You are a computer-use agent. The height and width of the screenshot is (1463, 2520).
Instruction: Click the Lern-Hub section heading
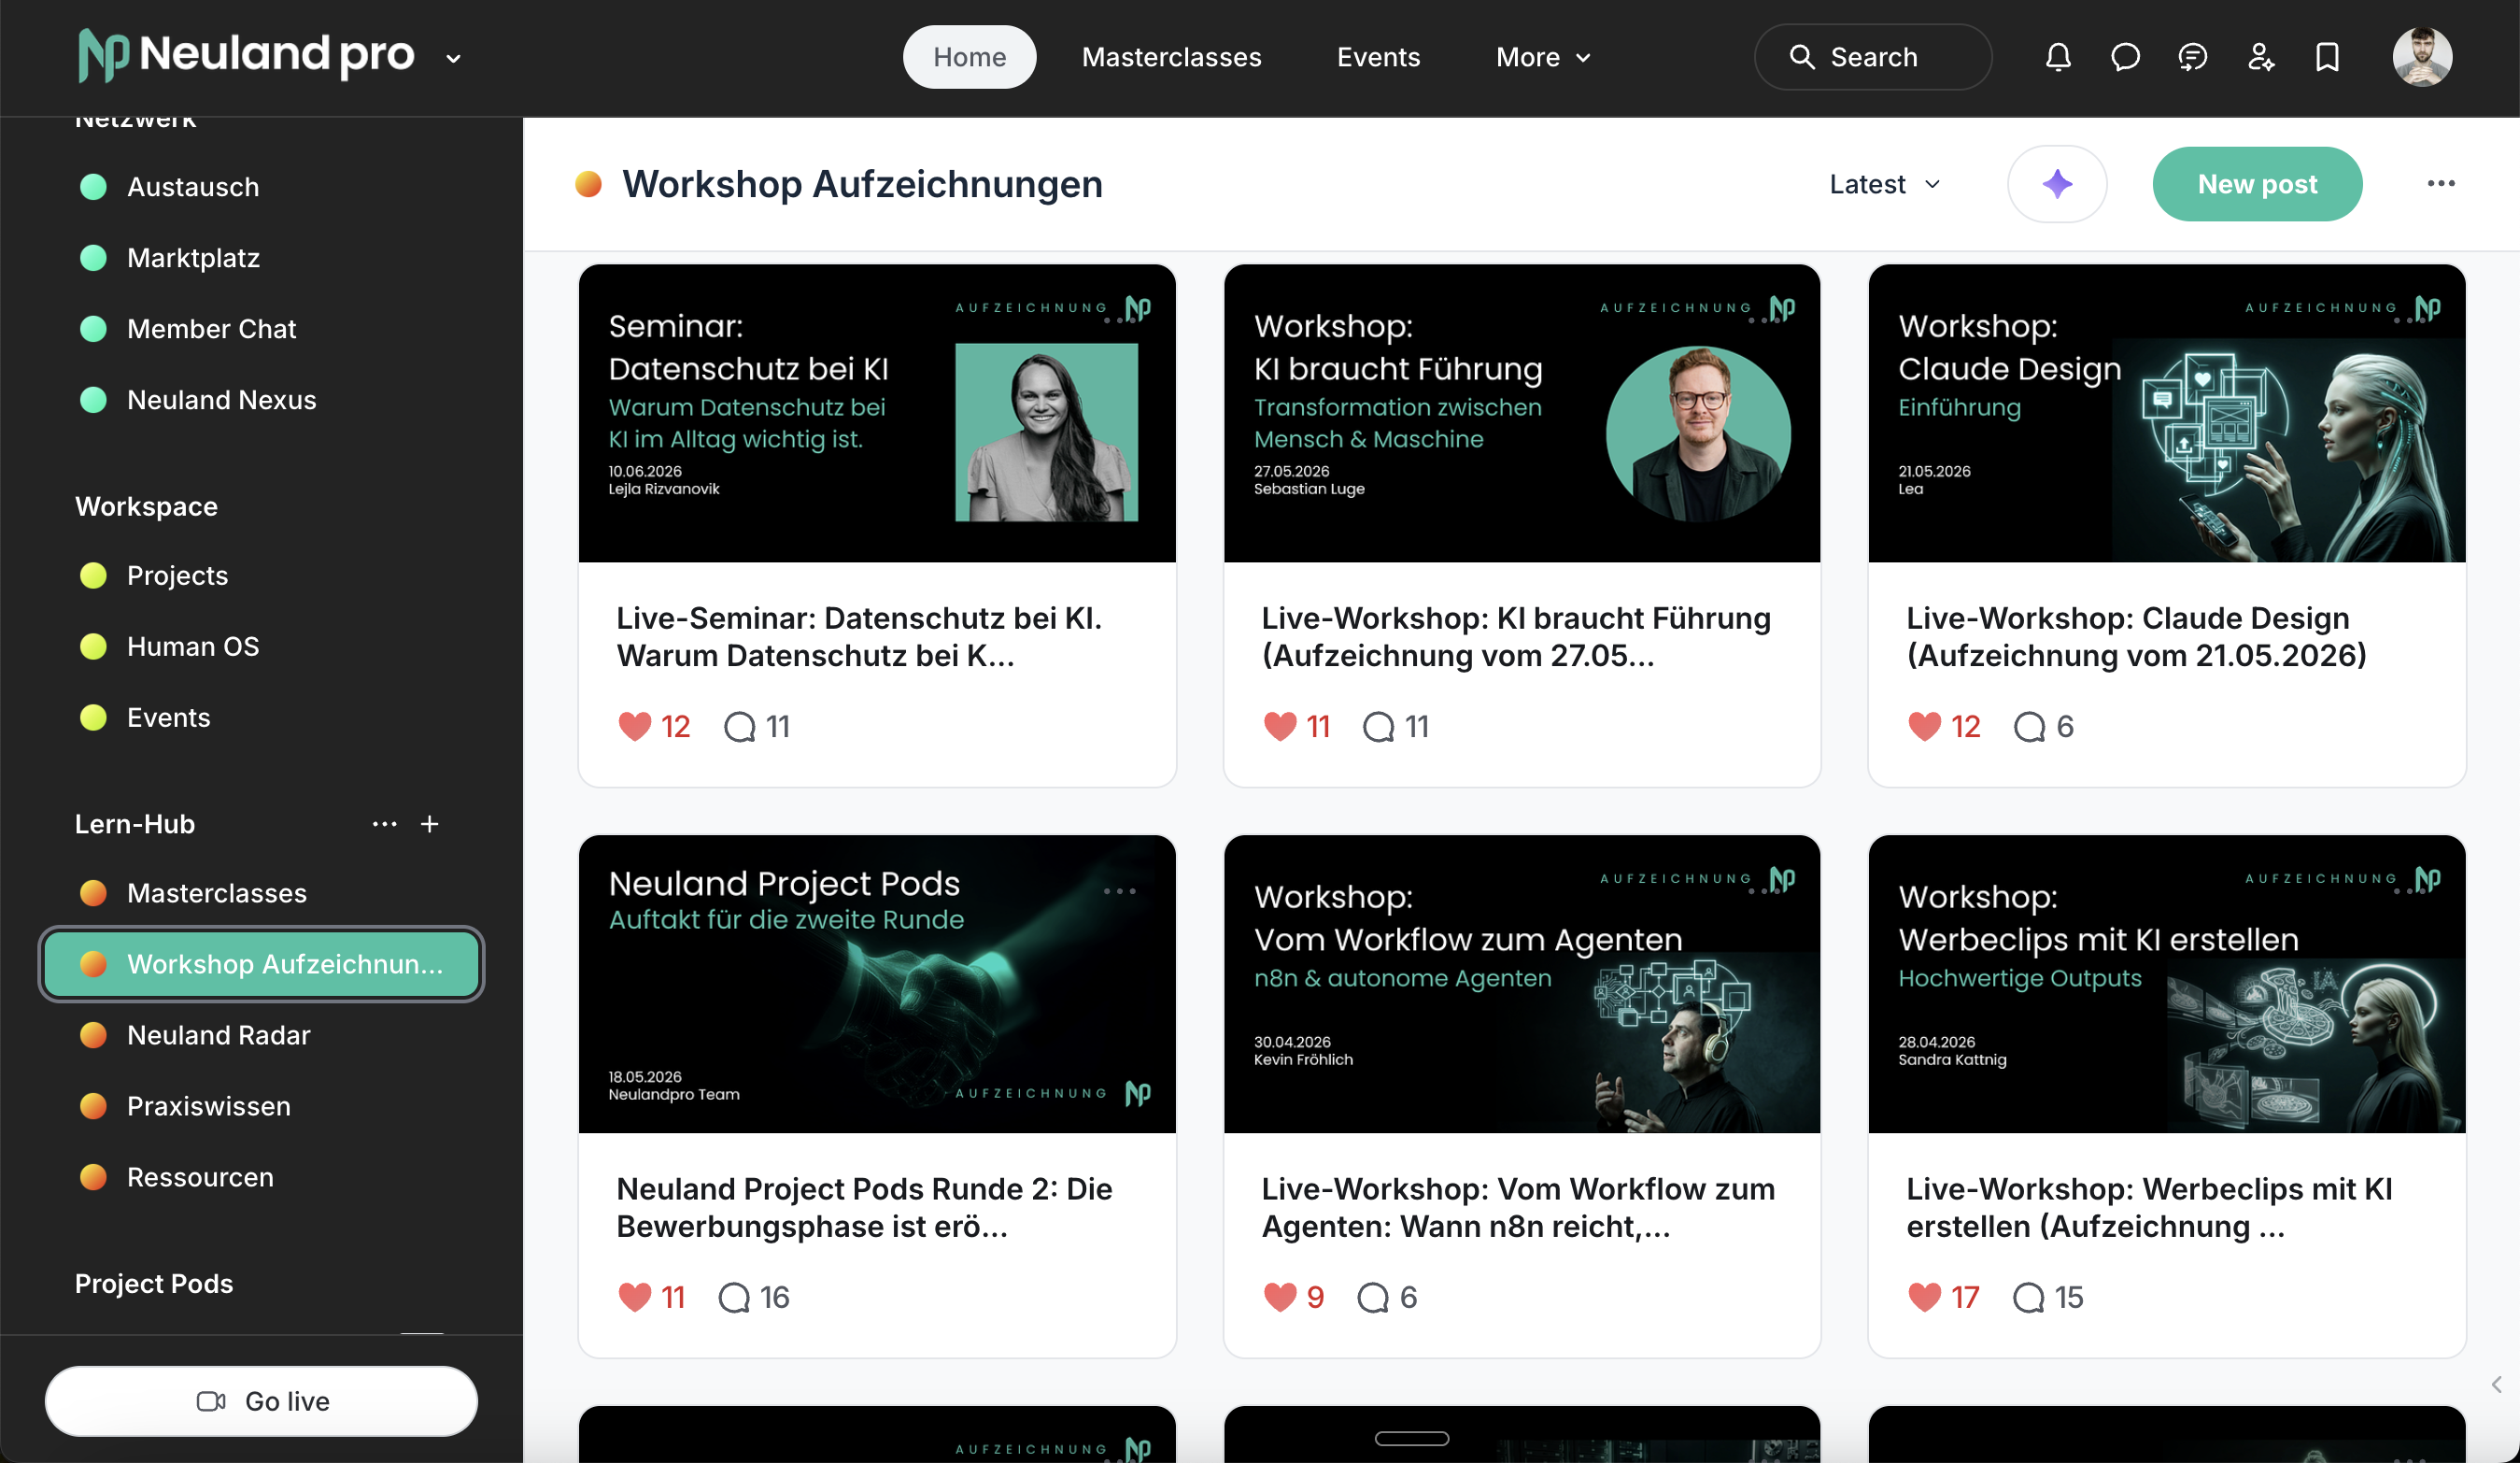coord(135,824)
